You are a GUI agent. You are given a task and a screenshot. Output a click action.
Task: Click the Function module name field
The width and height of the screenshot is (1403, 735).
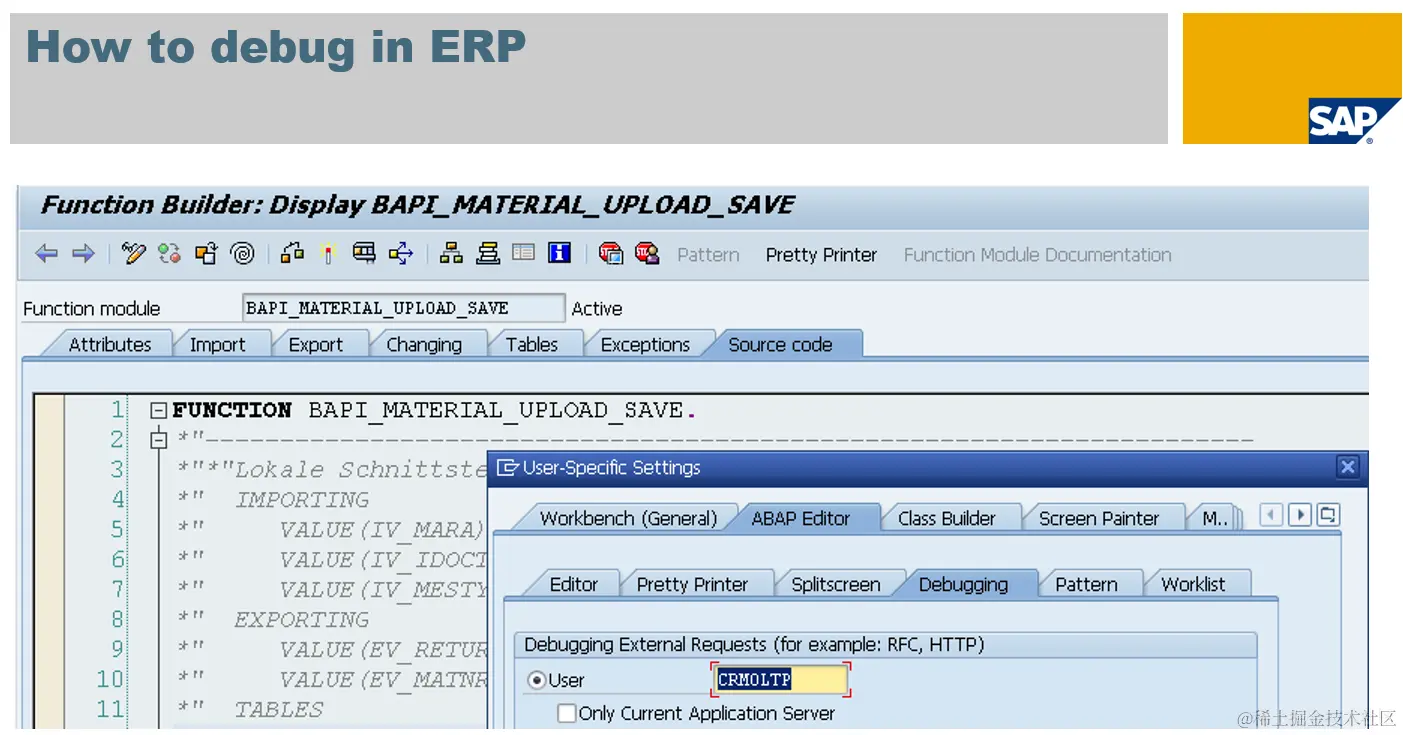coord(403,308)
